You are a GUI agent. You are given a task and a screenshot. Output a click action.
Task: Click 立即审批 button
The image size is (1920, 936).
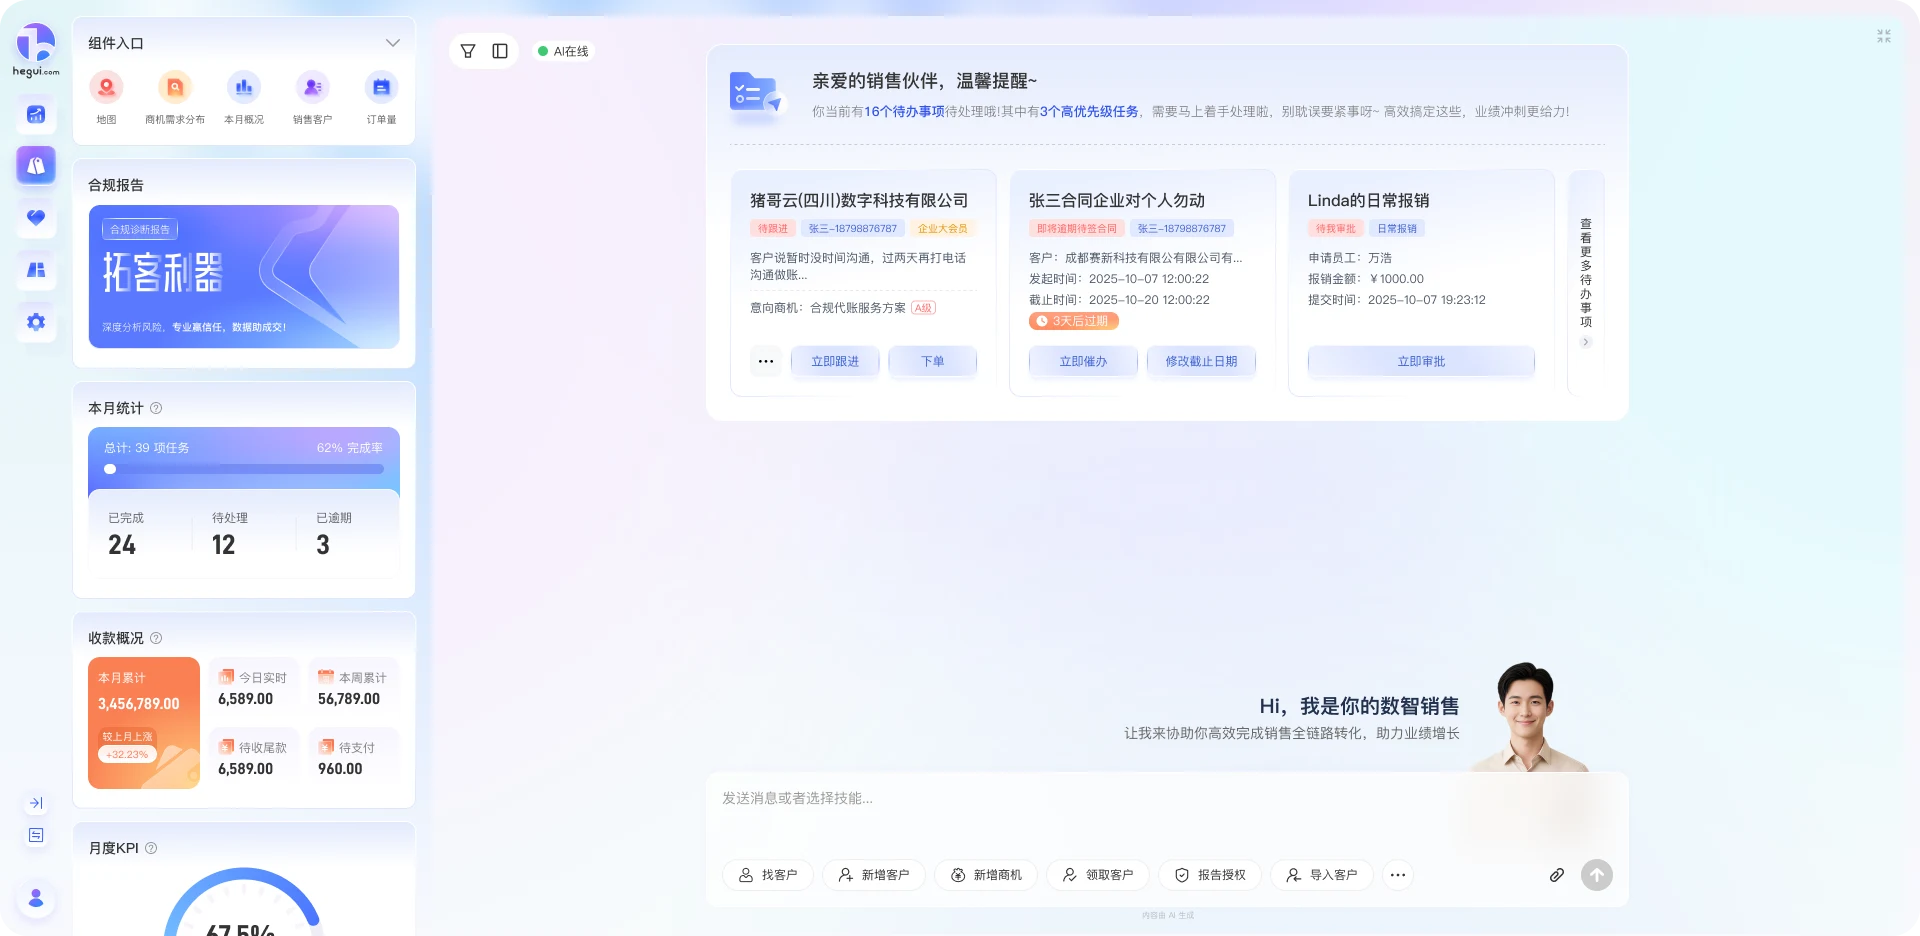coord(1421,361)
